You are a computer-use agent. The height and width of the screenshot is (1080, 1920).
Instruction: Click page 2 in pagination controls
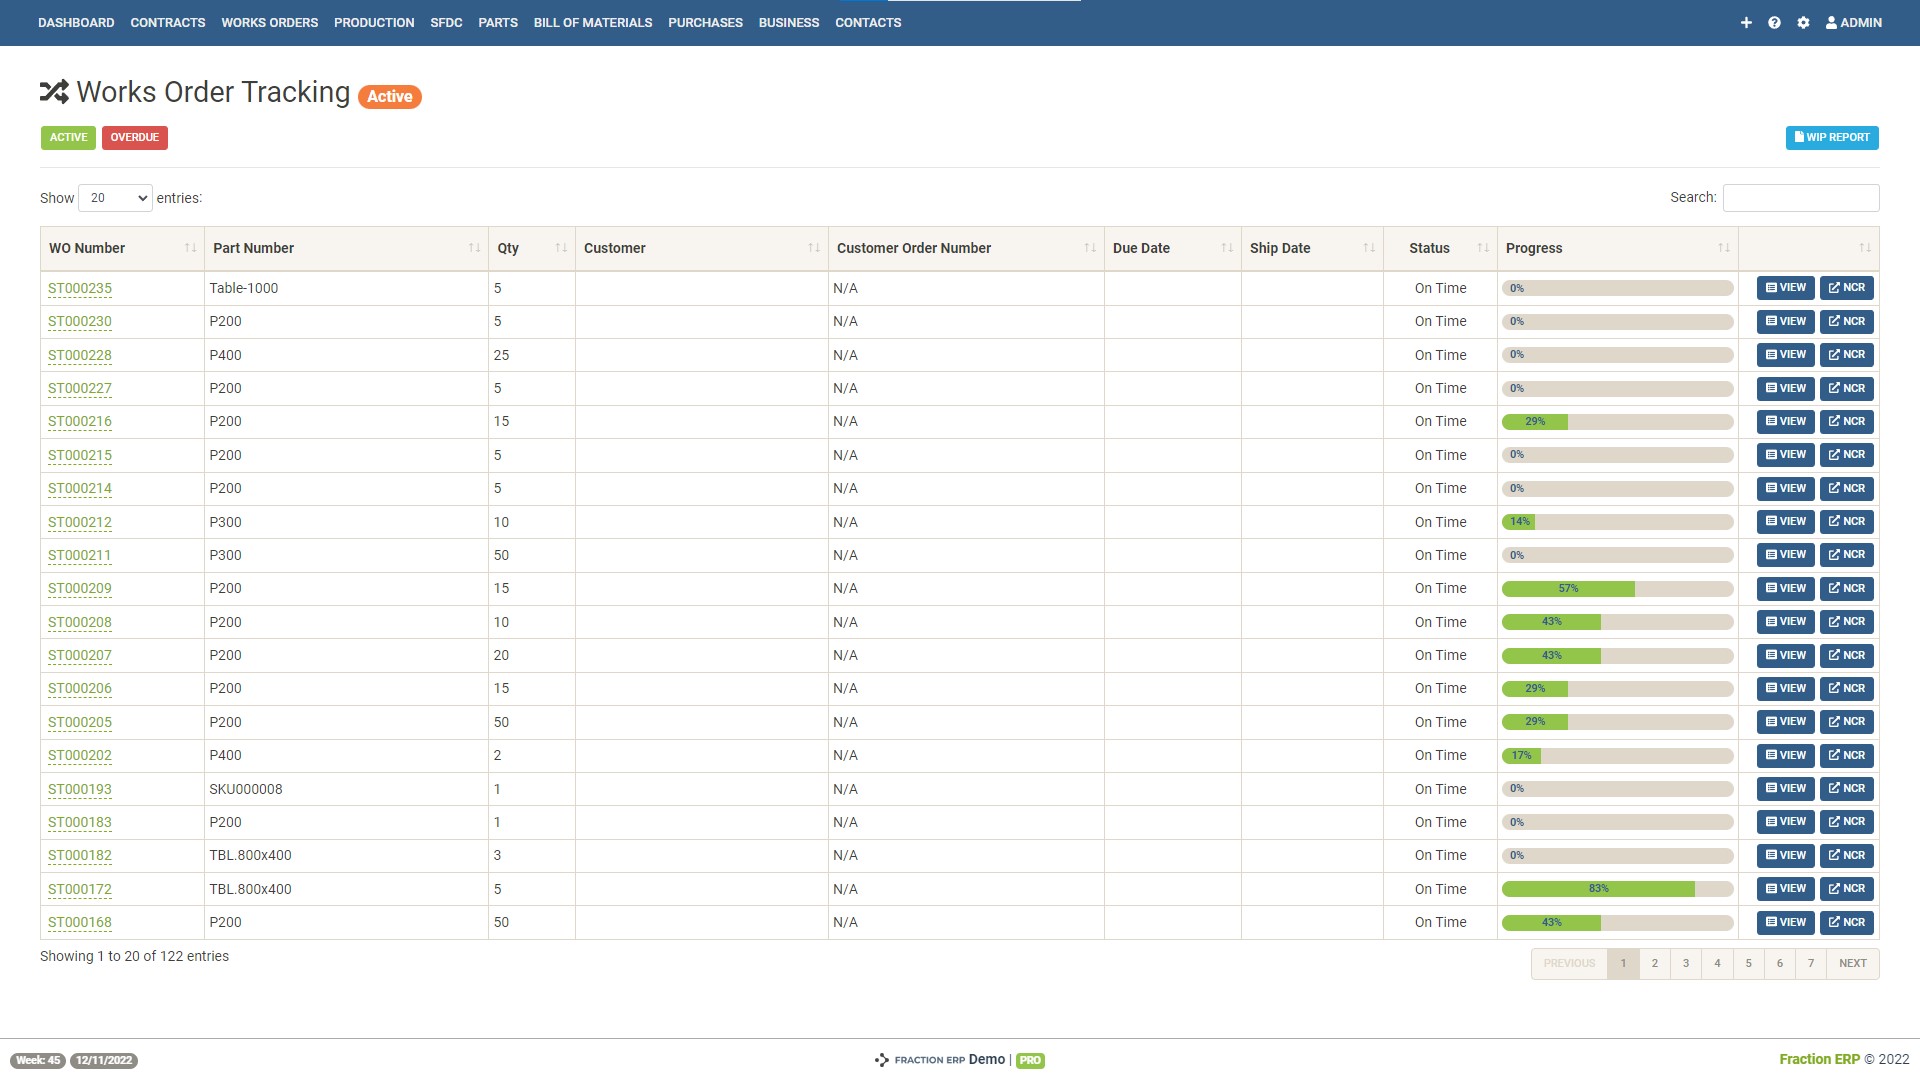click(1654, 964)
